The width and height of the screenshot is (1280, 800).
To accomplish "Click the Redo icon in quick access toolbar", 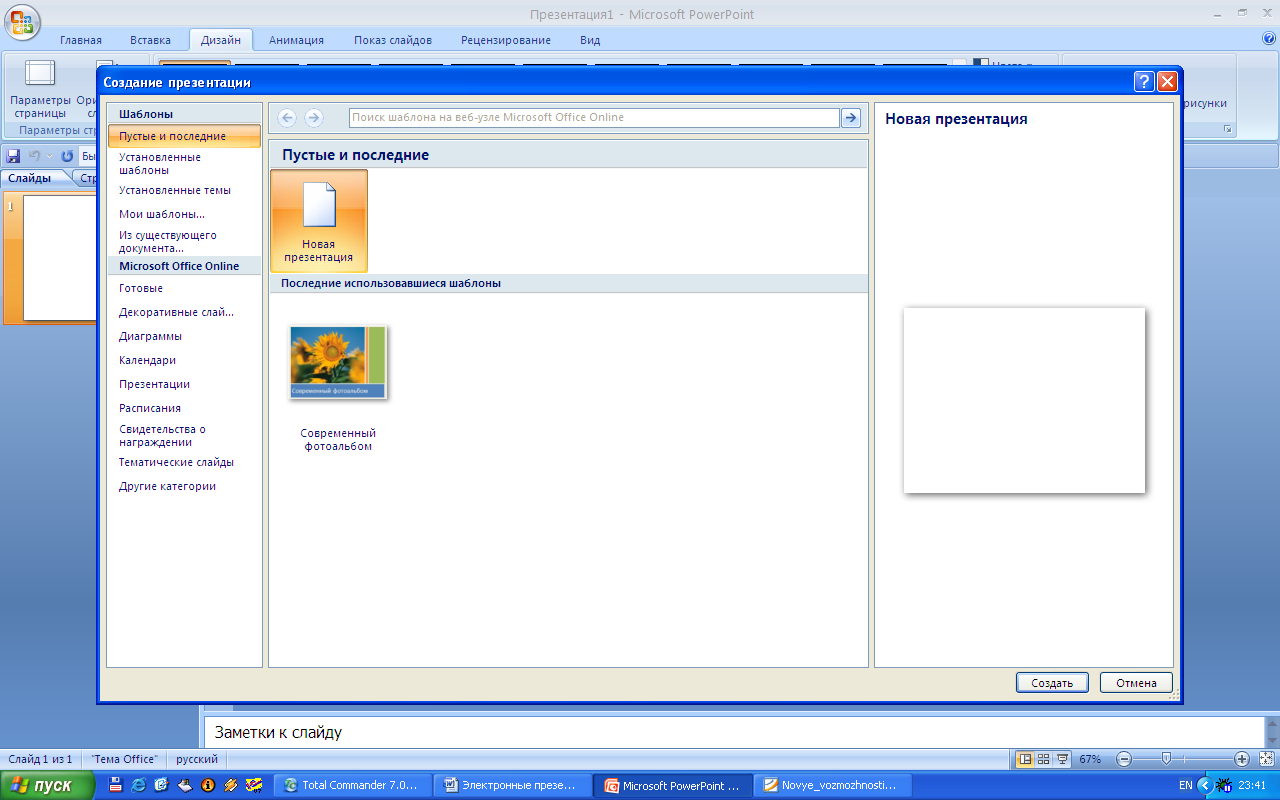I will [x=67, y=157].
